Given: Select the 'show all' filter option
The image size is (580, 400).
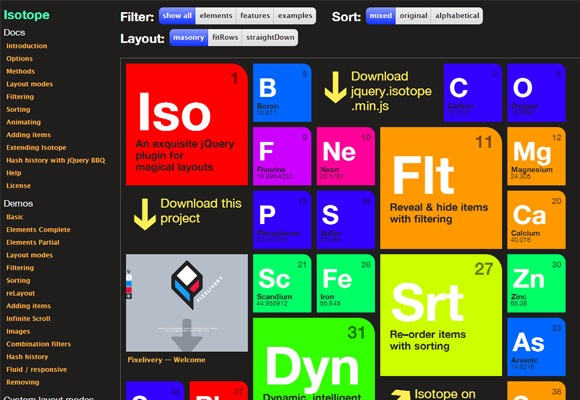Looking at the screenshot, I should pyautogui.click(x=177, y=16).
